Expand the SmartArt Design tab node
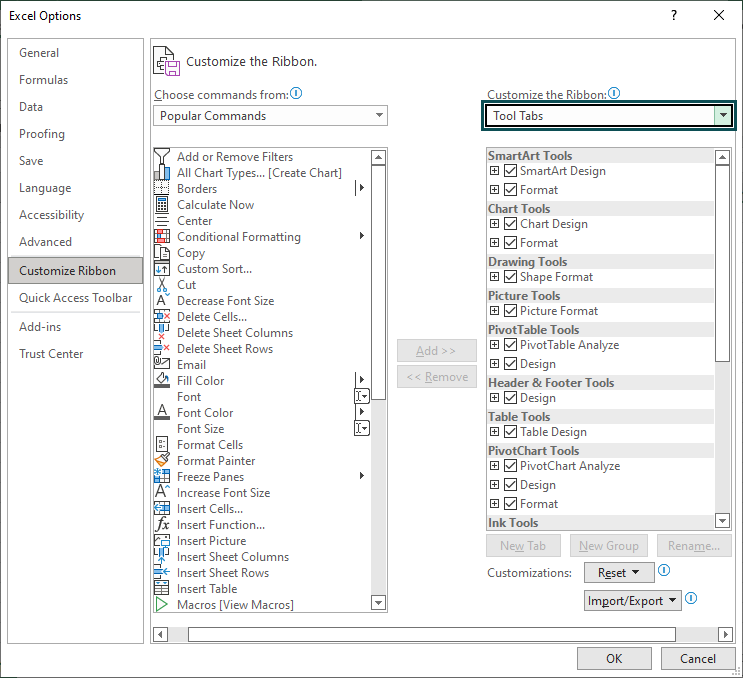This screenshot has width=743, height=678. click(x=494, y=171)
